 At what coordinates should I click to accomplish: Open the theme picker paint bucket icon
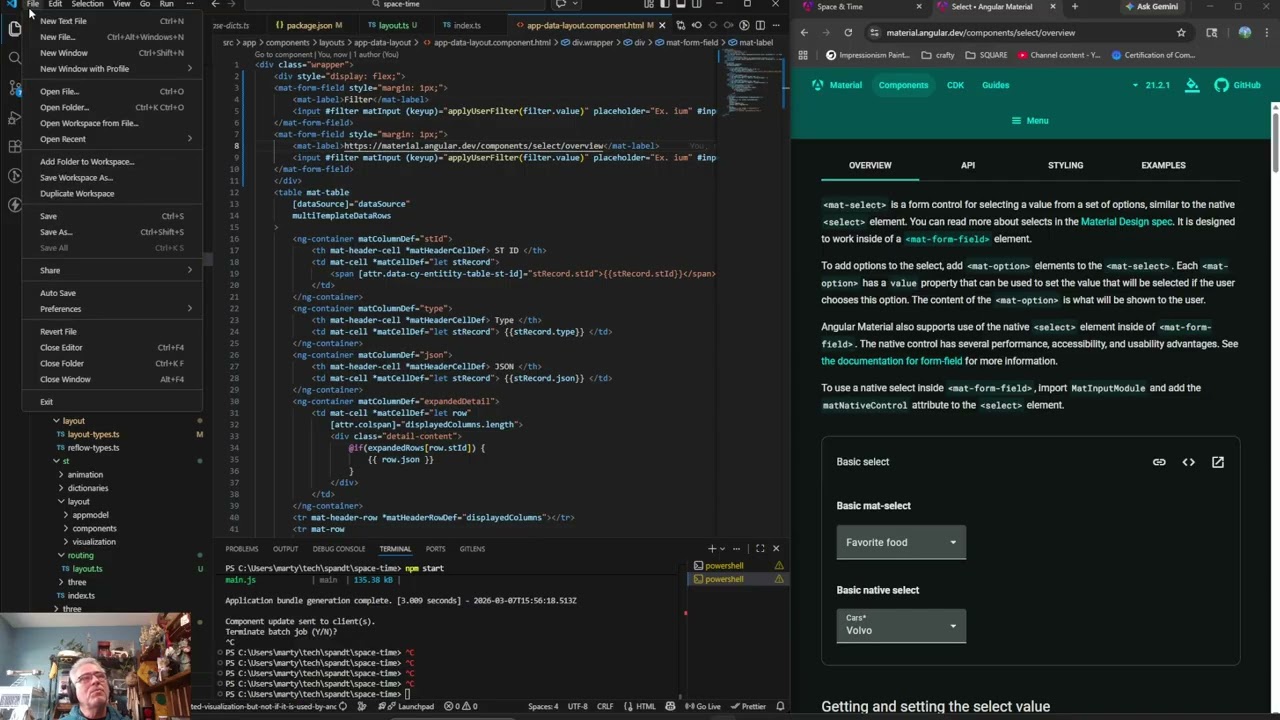pyautogui.click(x=1192, y=85)
